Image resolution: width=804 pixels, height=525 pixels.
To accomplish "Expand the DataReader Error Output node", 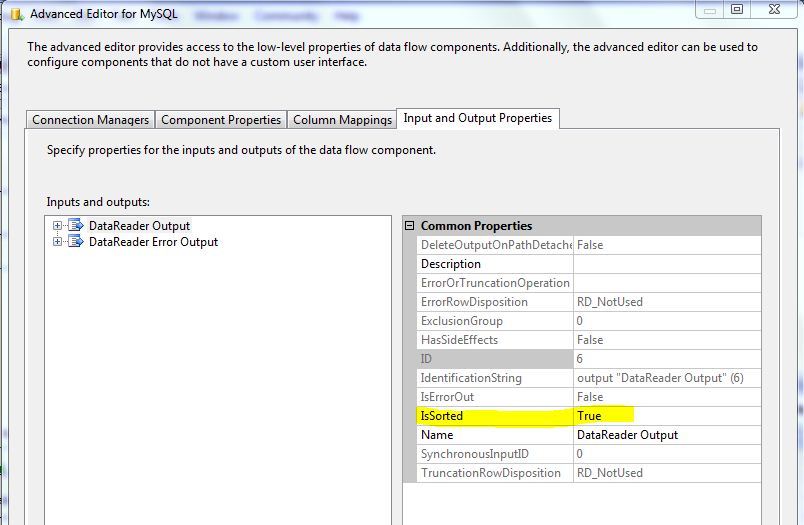I will tap(57, 241).
